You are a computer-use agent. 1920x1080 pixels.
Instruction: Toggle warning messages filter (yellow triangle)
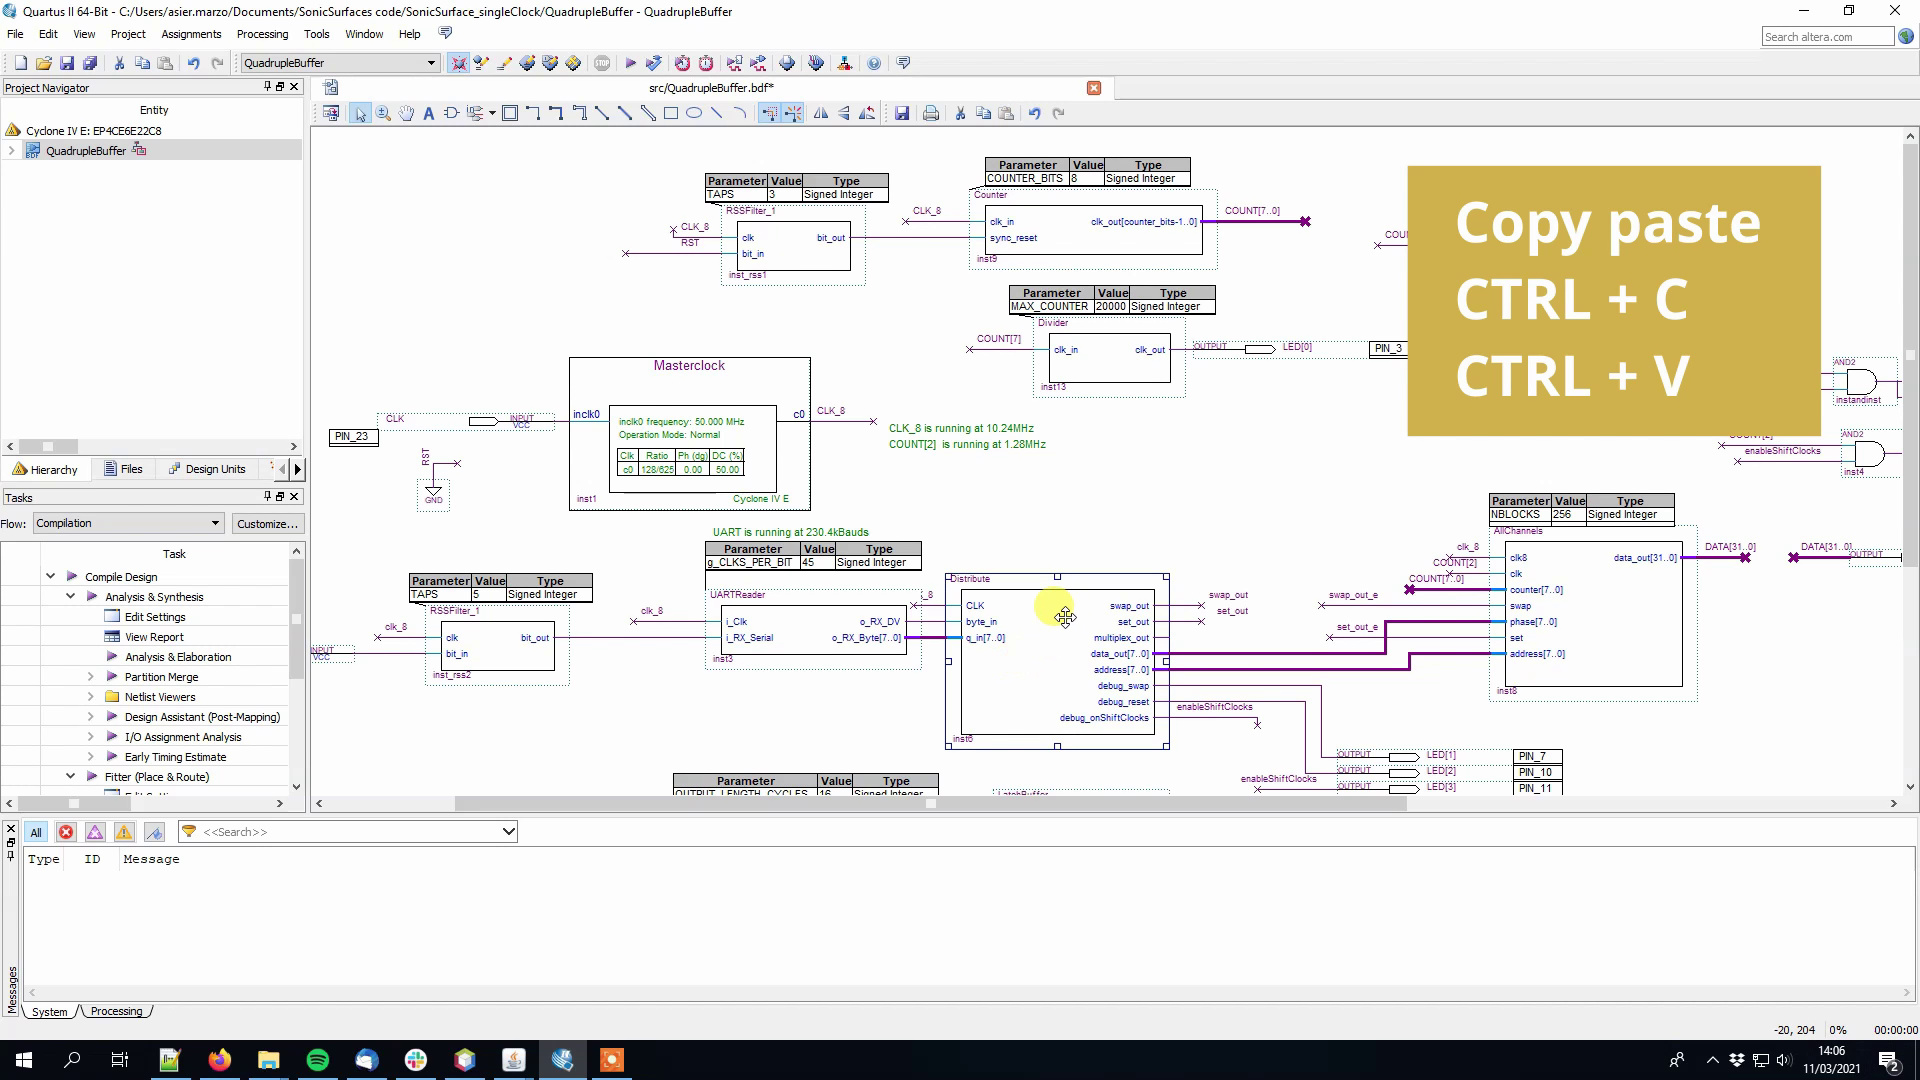tap(124, 832)
